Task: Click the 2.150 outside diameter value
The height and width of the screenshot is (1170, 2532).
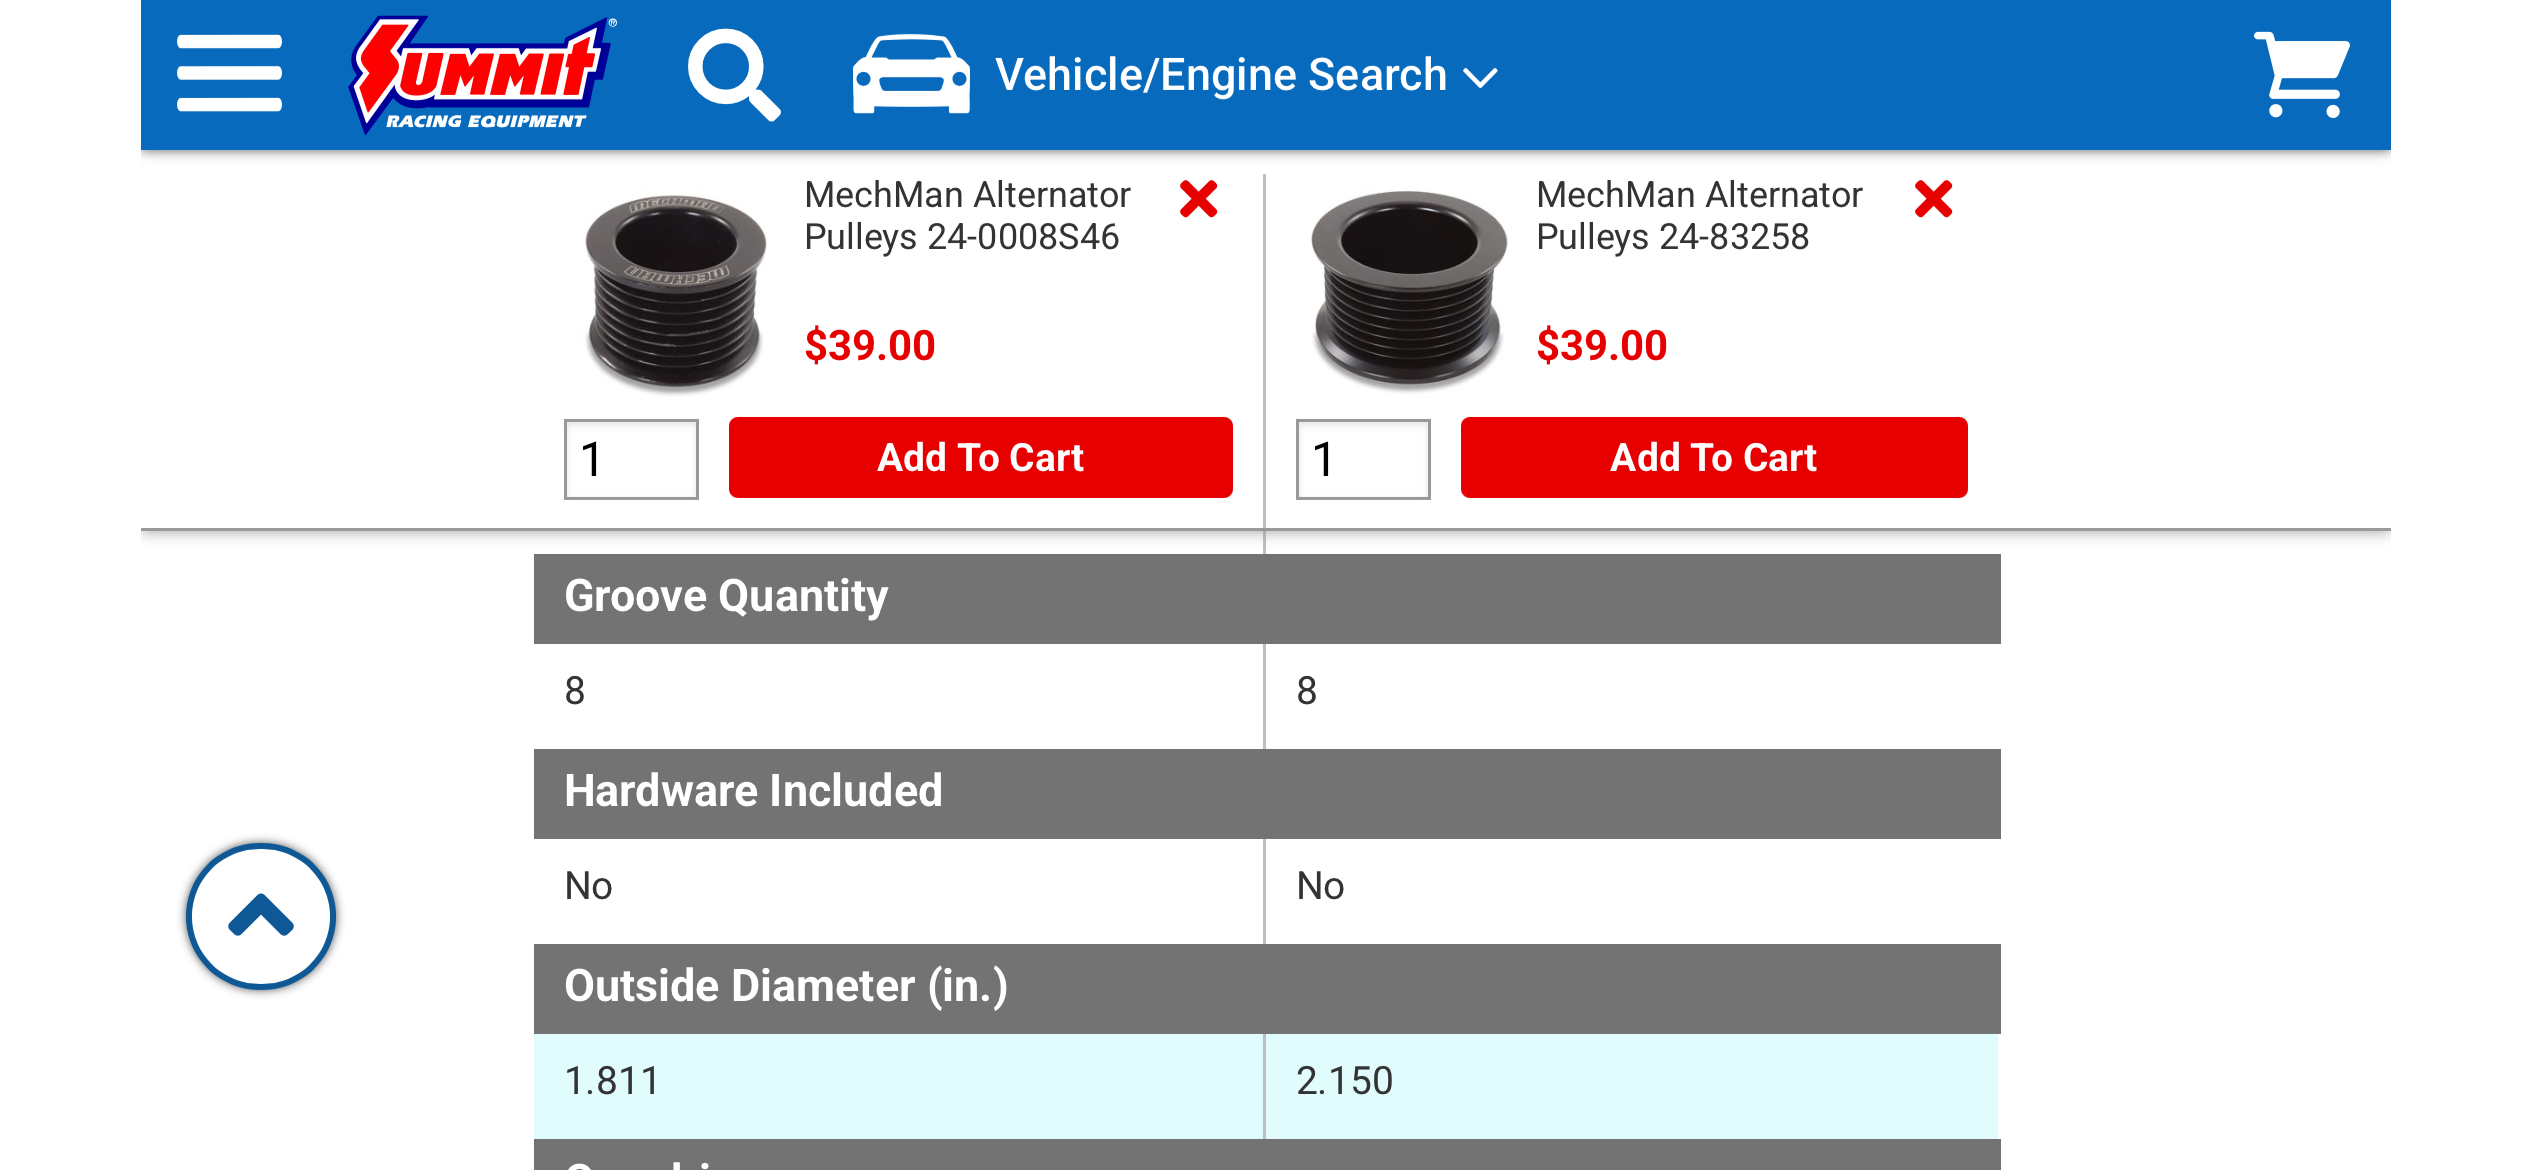Action: point(1344,1082)
